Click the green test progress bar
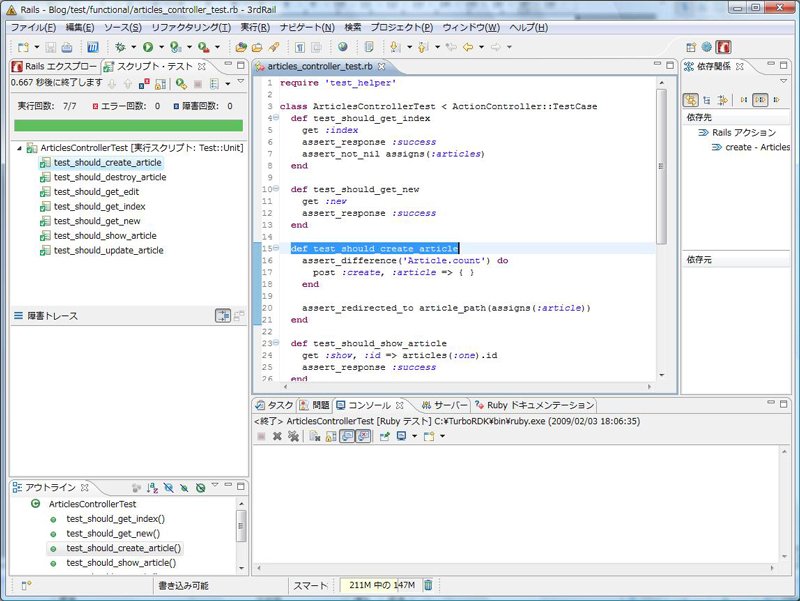 click(x=129, y=126)
